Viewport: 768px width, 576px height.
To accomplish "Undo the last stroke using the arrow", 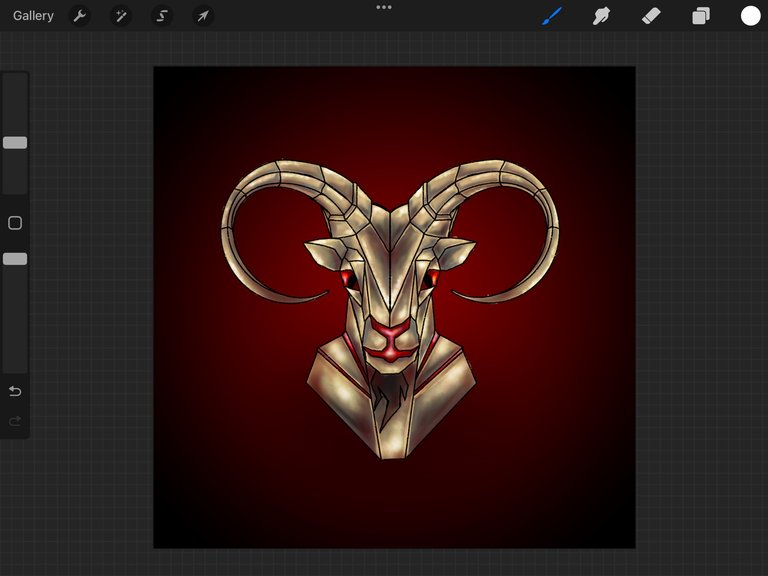I will tap(15, 391).
